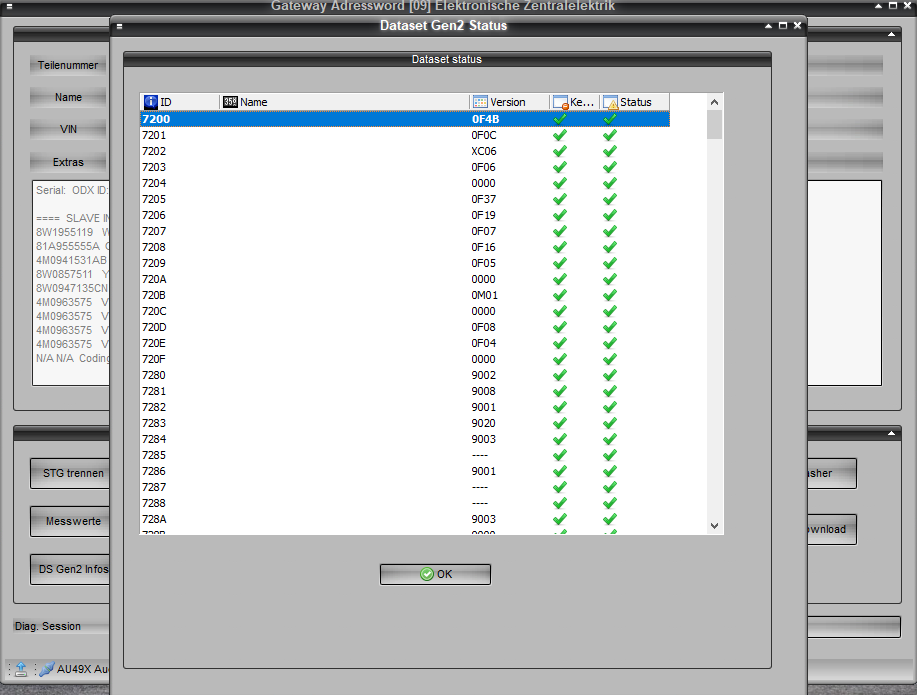Select the row with ID 7280
The height and width of the screenshot is (695, 917).
pos(405,375)
